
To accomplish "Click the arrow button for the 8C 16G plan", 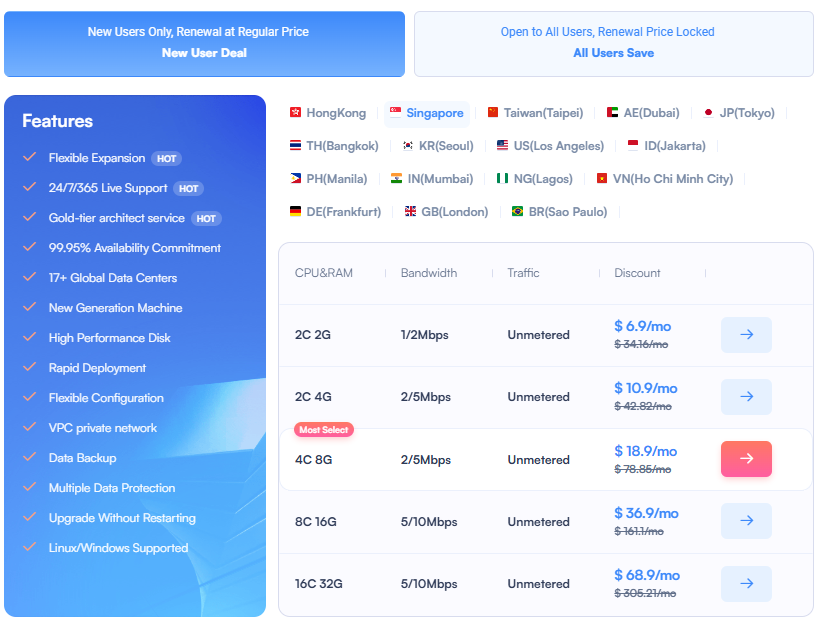I will tap(746, 520).
